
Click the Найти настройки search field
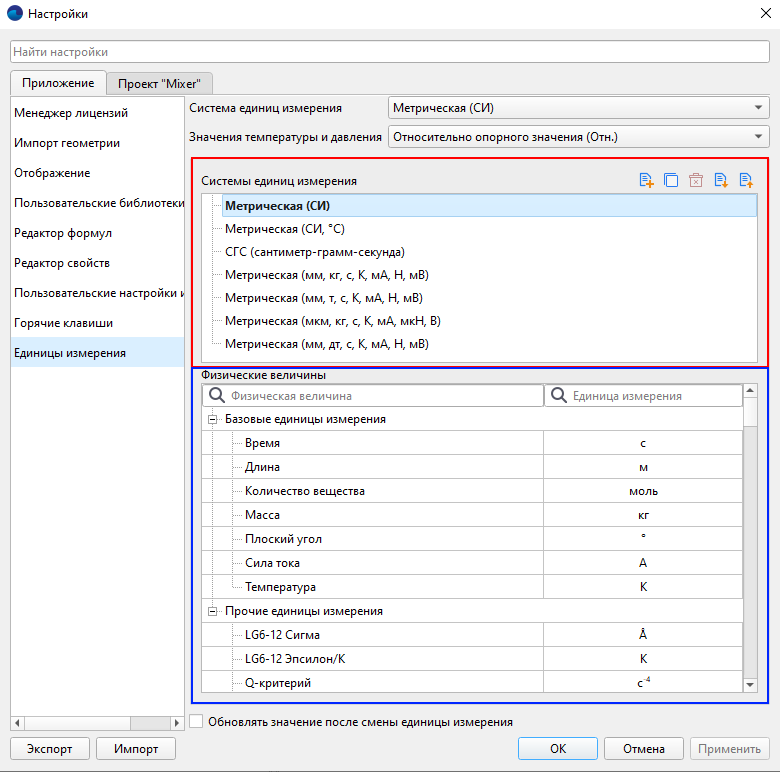point(389,52)
